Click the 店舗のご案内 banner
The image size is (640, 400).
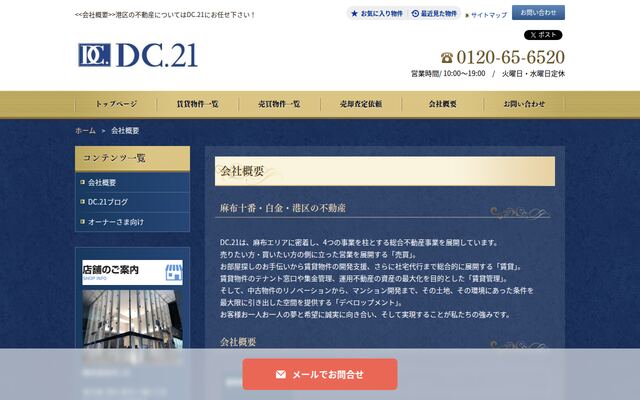pos(133,272)
